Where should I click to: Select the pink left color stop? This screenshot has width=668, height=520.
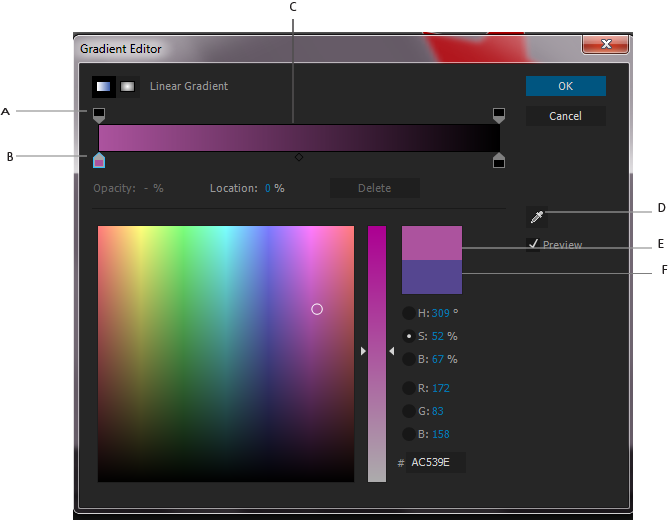click(x=99, y=161)
